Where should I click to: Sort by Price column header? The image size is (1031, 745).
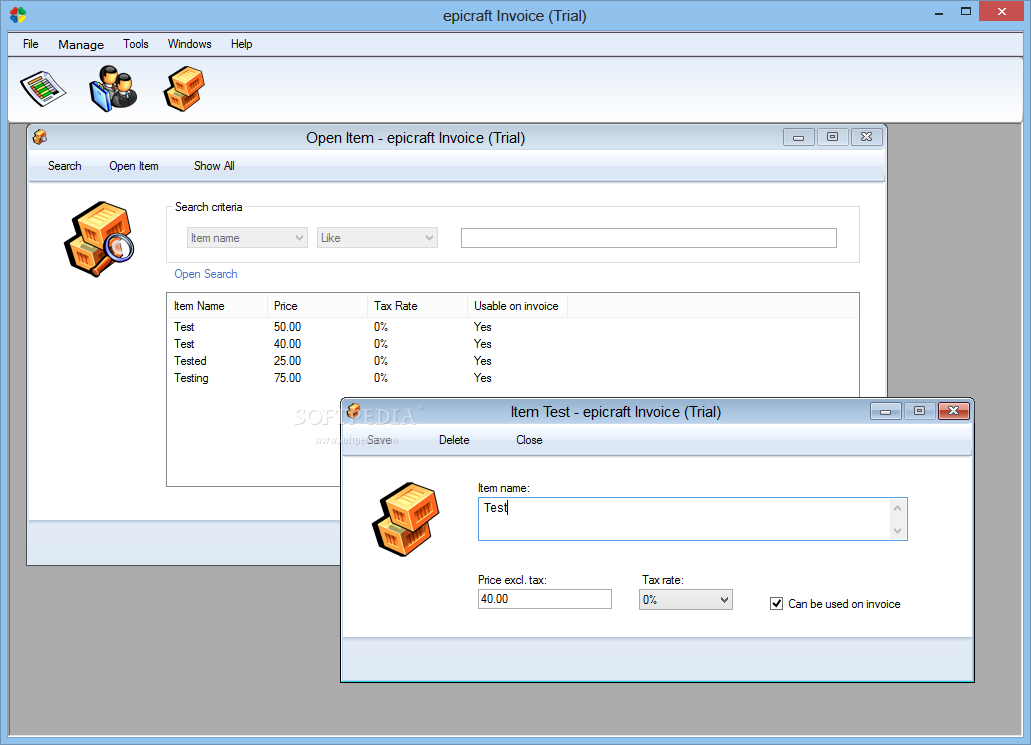click(x=317, y=306)
